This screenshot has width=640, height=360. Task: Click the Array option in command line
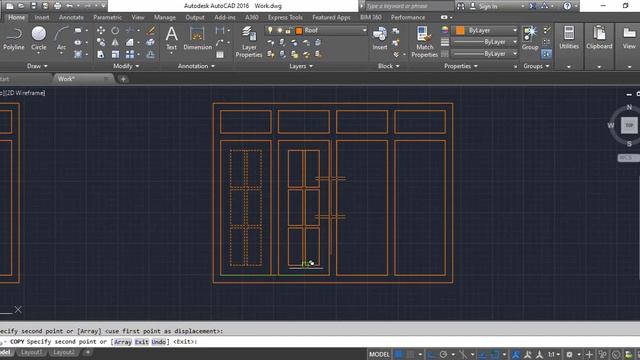point(123,342)
